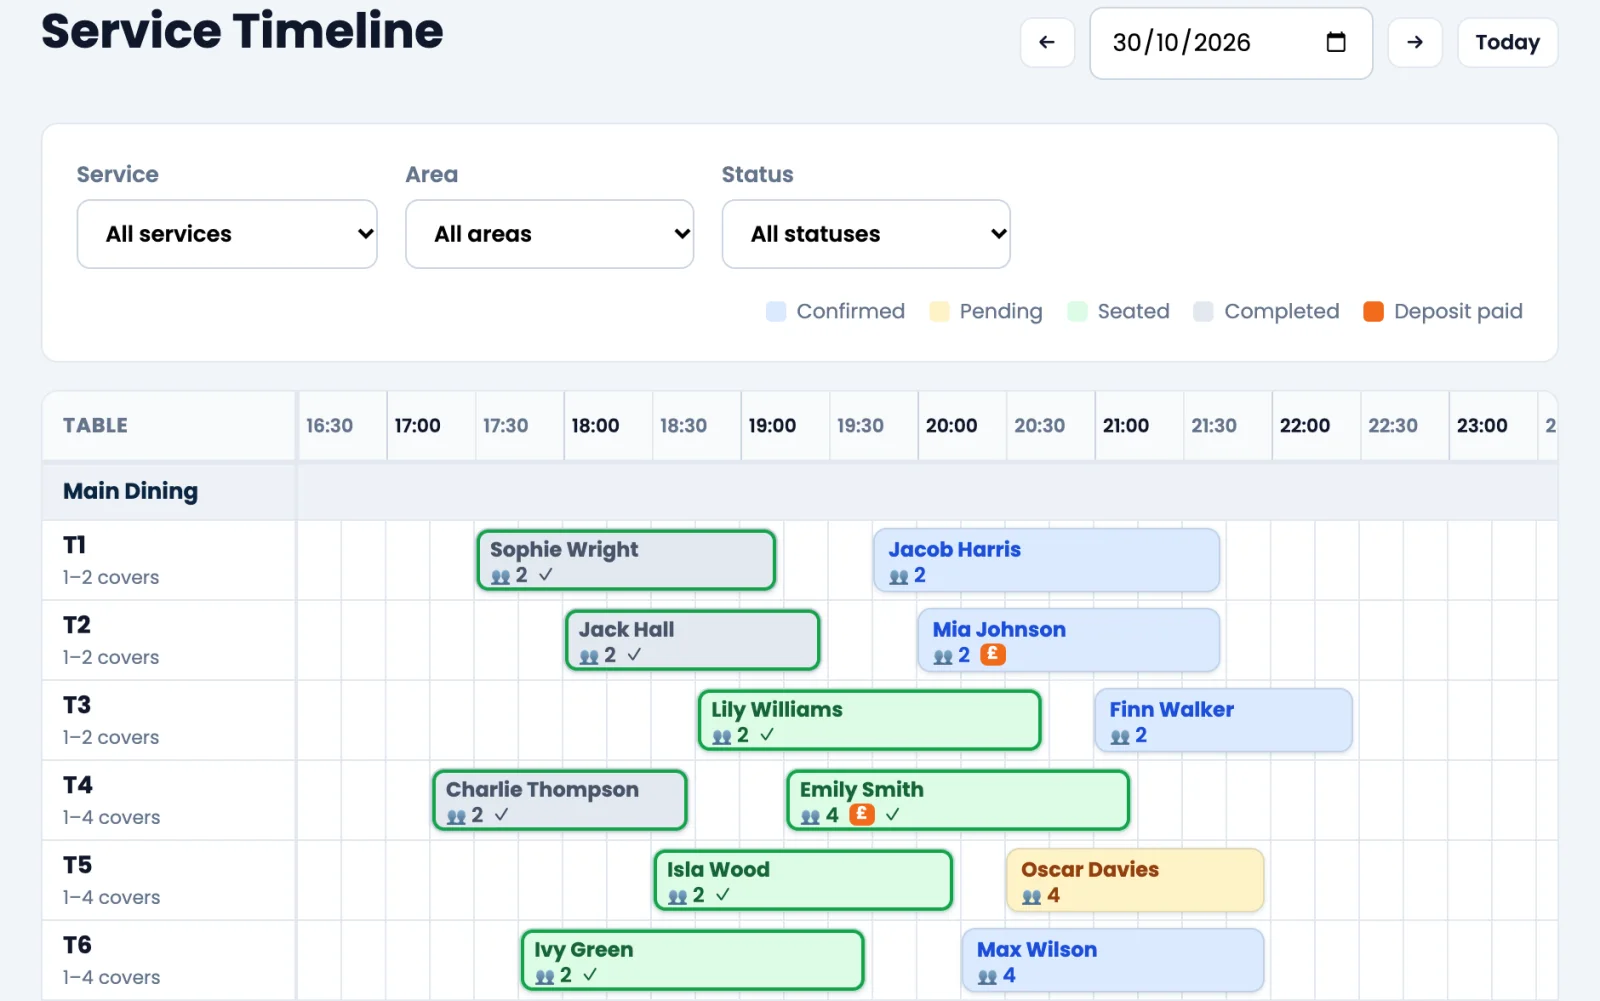
Task: Click the Seated legend swatch
Action: coord(1077,311)
